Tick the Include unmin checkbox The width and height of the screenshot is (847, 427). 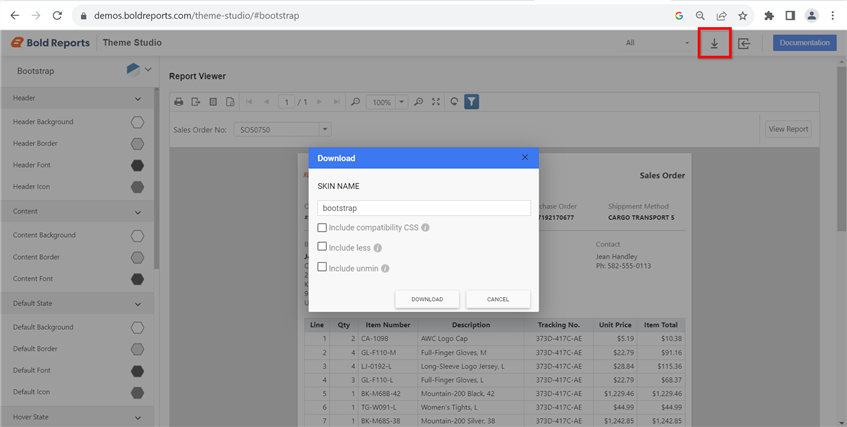(x=322, y=267)
